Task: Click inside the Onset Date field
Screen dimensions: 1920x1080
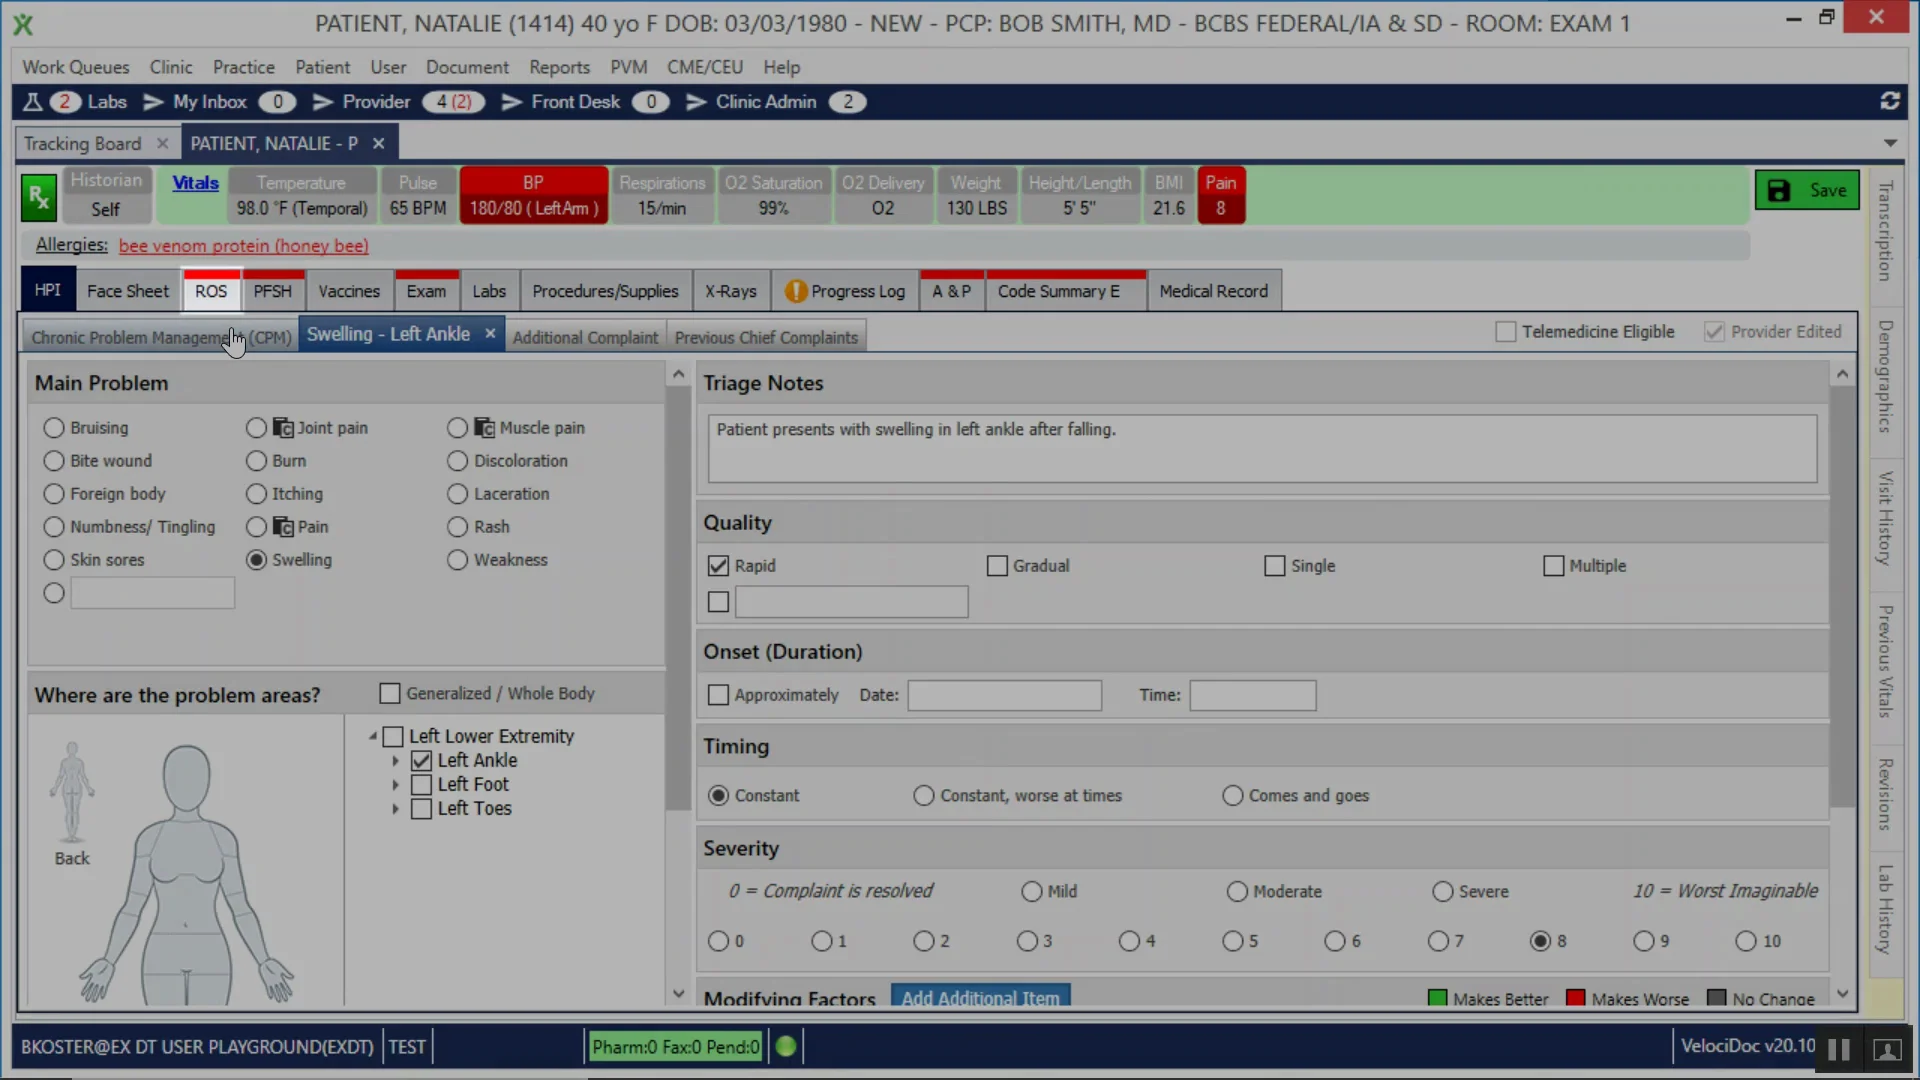Action: (1004, 695)
